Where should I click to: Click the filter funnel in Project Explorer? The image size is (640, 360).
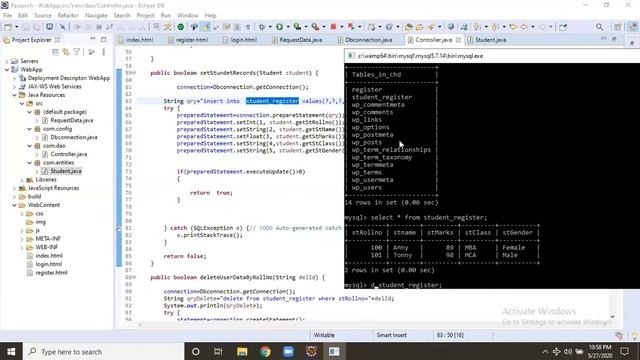(76, 52)
